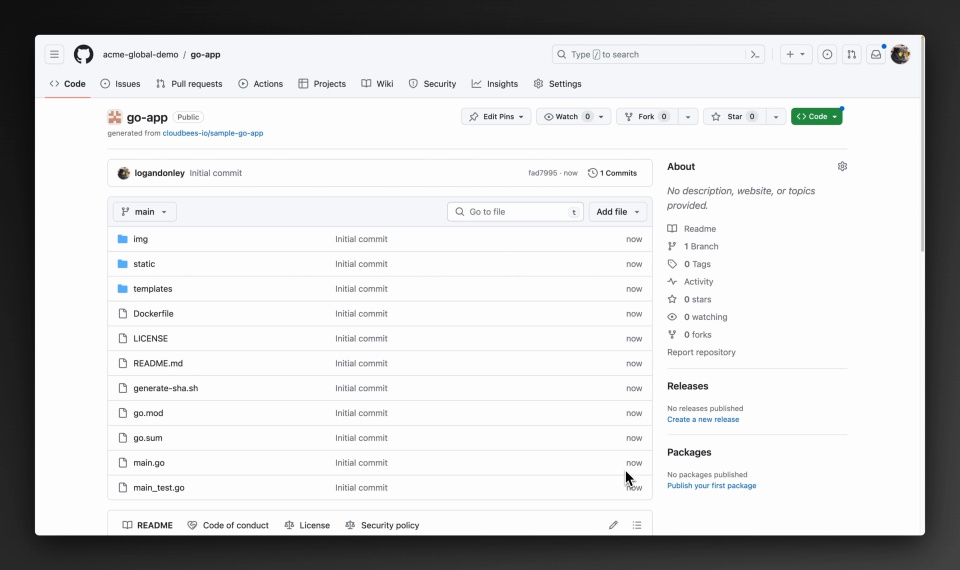This screenshot has height=570, width=960.
Task: Open the cloudbees-io/sample-go-app template link
Action: [x=213, y=133]
